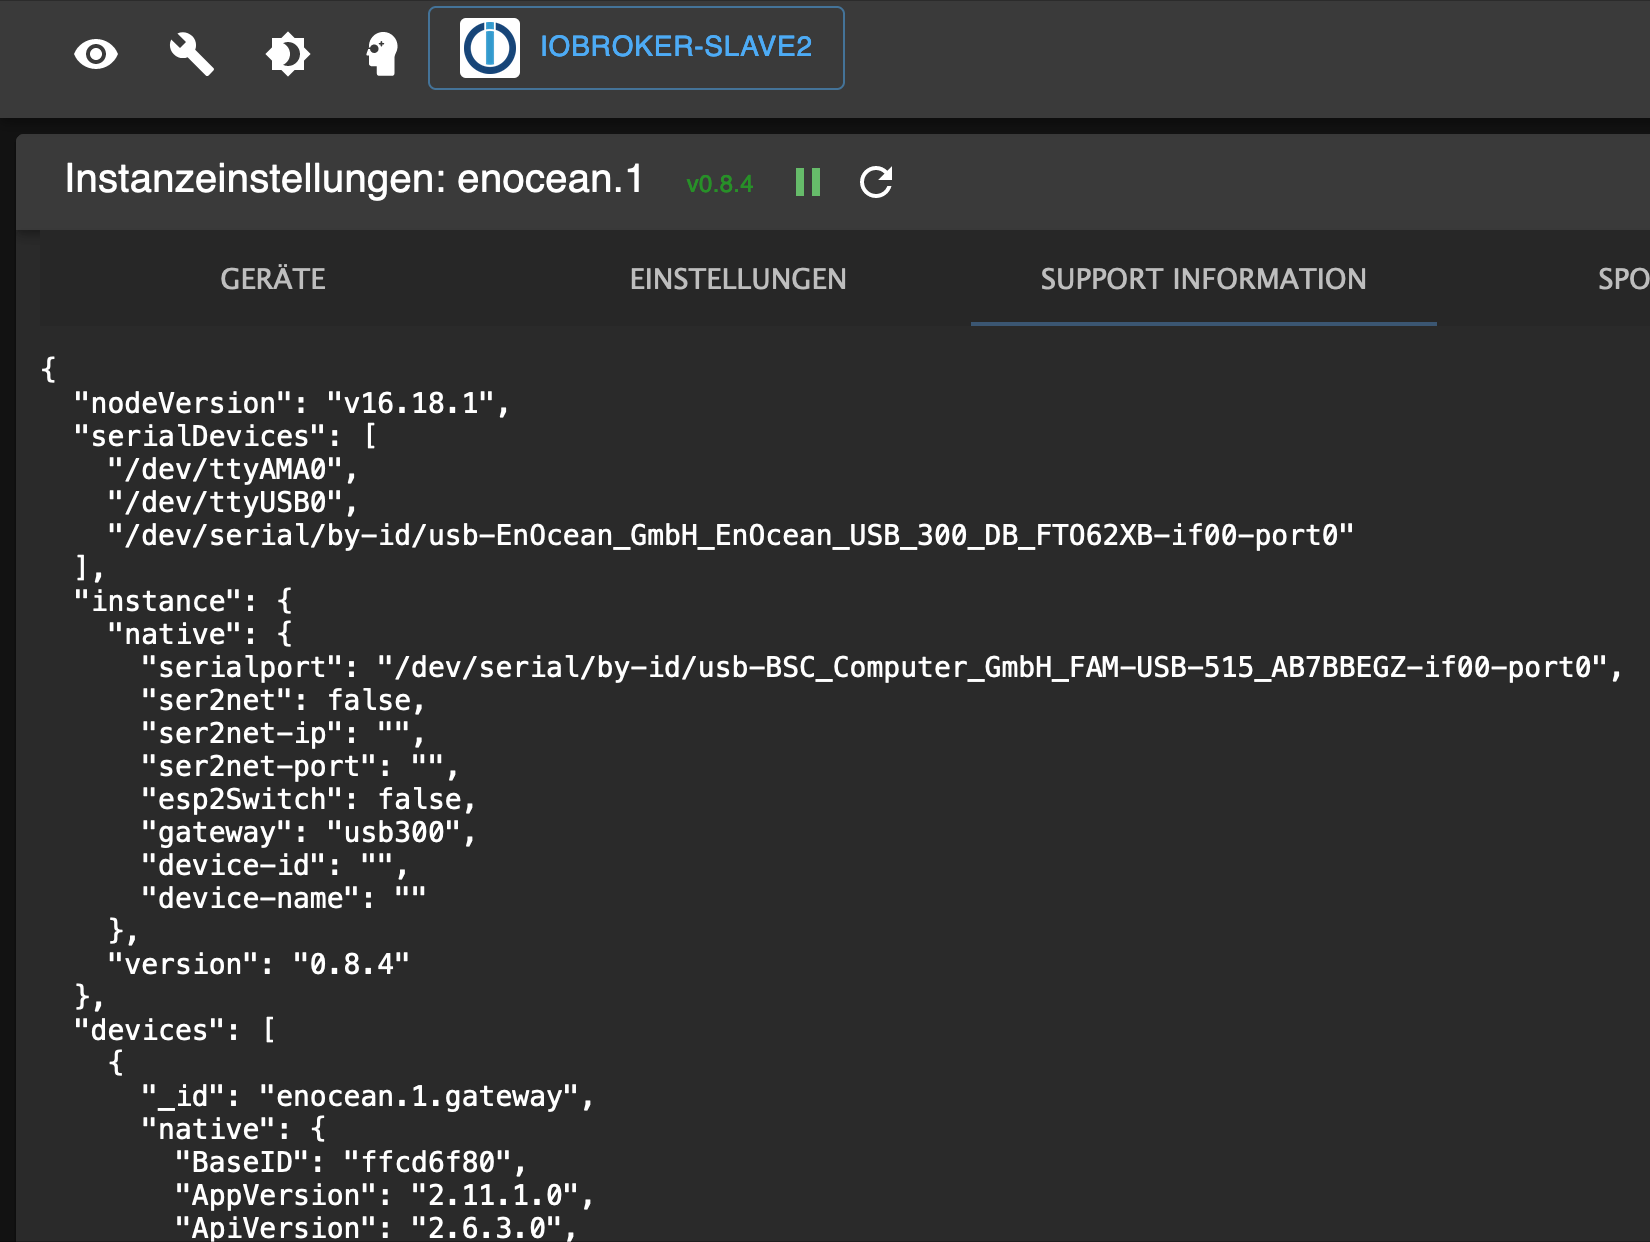Click the EnOcean_USB_300_DB serial path line
The image size is (1650, 1242).
pyautogui.click(x=731, y=535)
